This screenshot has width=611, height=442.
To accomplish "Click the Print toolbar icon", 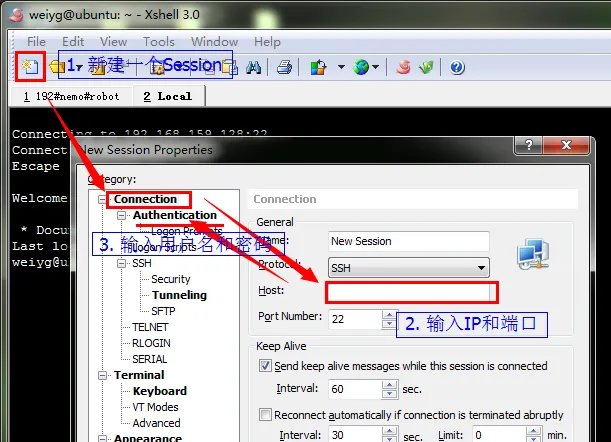I will pyautogui.click(x=284, y=67).
